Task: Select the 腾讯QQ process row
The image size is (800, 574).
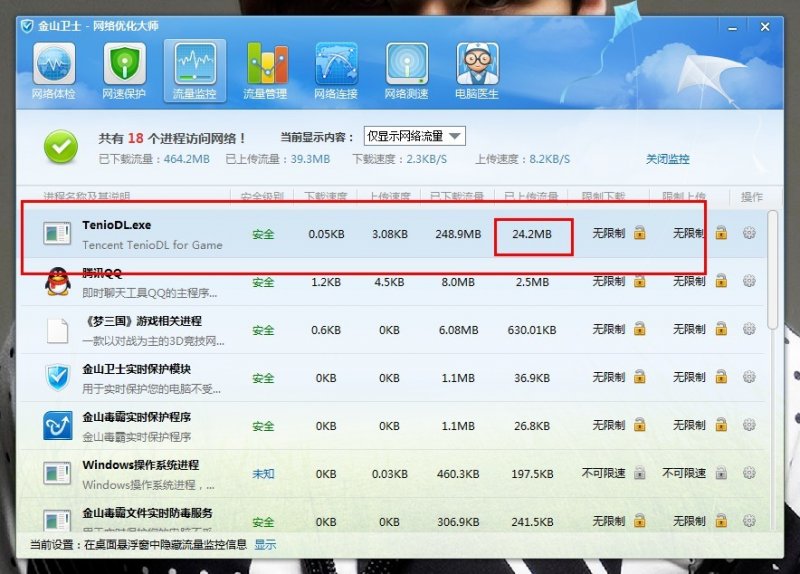Action: pyautogui.click(x=392, y=282)
